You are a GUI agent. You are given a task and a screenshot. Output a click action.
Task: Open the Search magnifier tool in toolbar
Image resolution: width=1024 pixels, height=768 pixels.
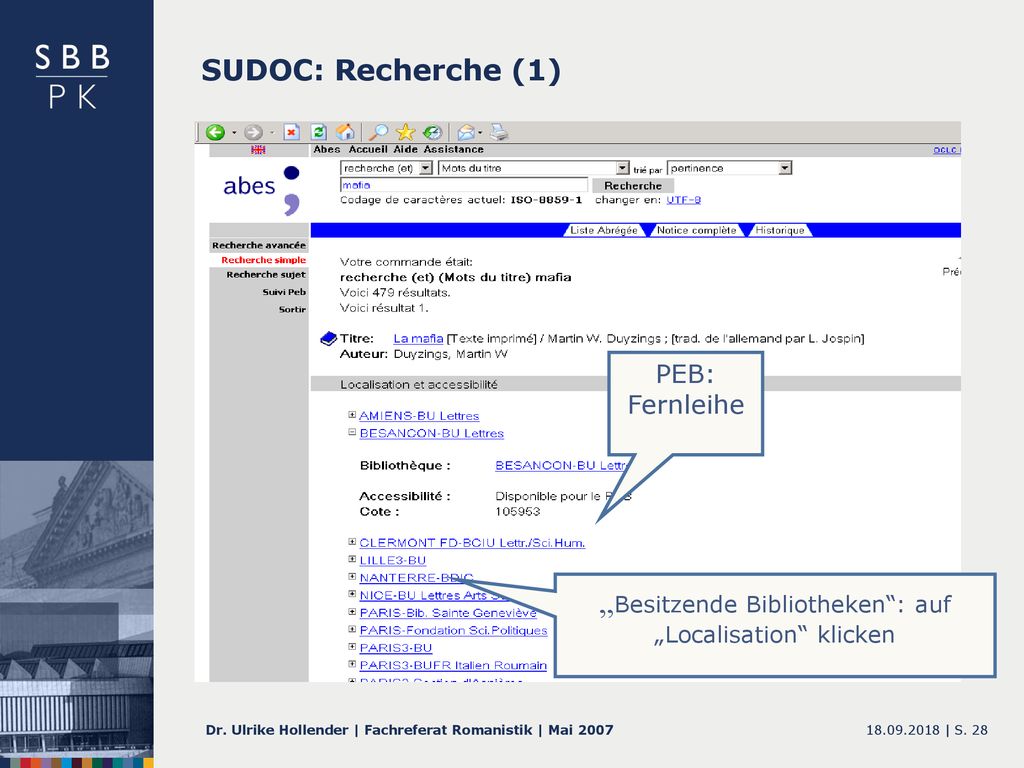click(378, 133)
